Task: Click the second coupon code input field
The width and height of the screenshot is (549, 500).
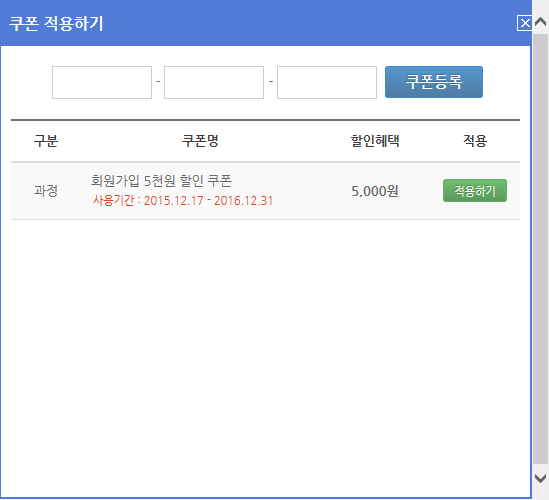Action: pos(214,82)
